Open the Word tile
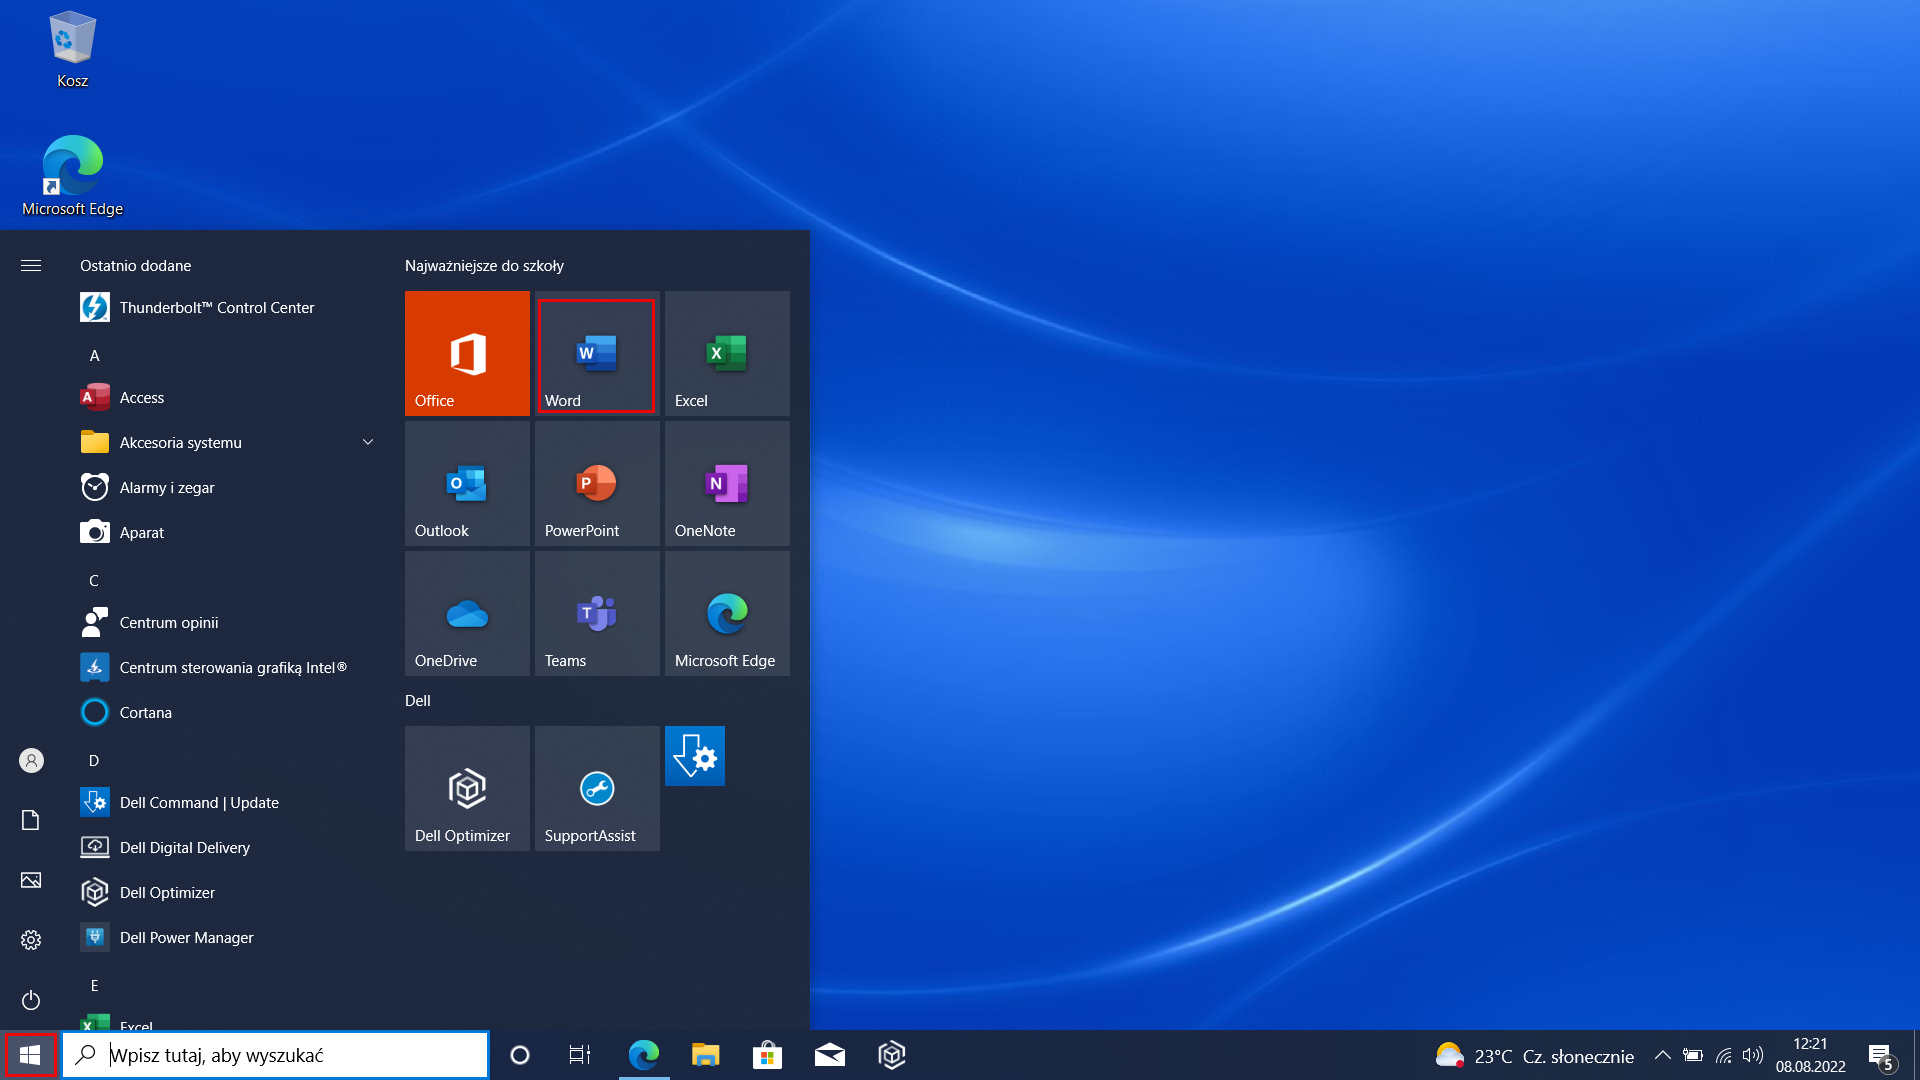Viewport: 1920px width, 1080px height. (597, 353)
